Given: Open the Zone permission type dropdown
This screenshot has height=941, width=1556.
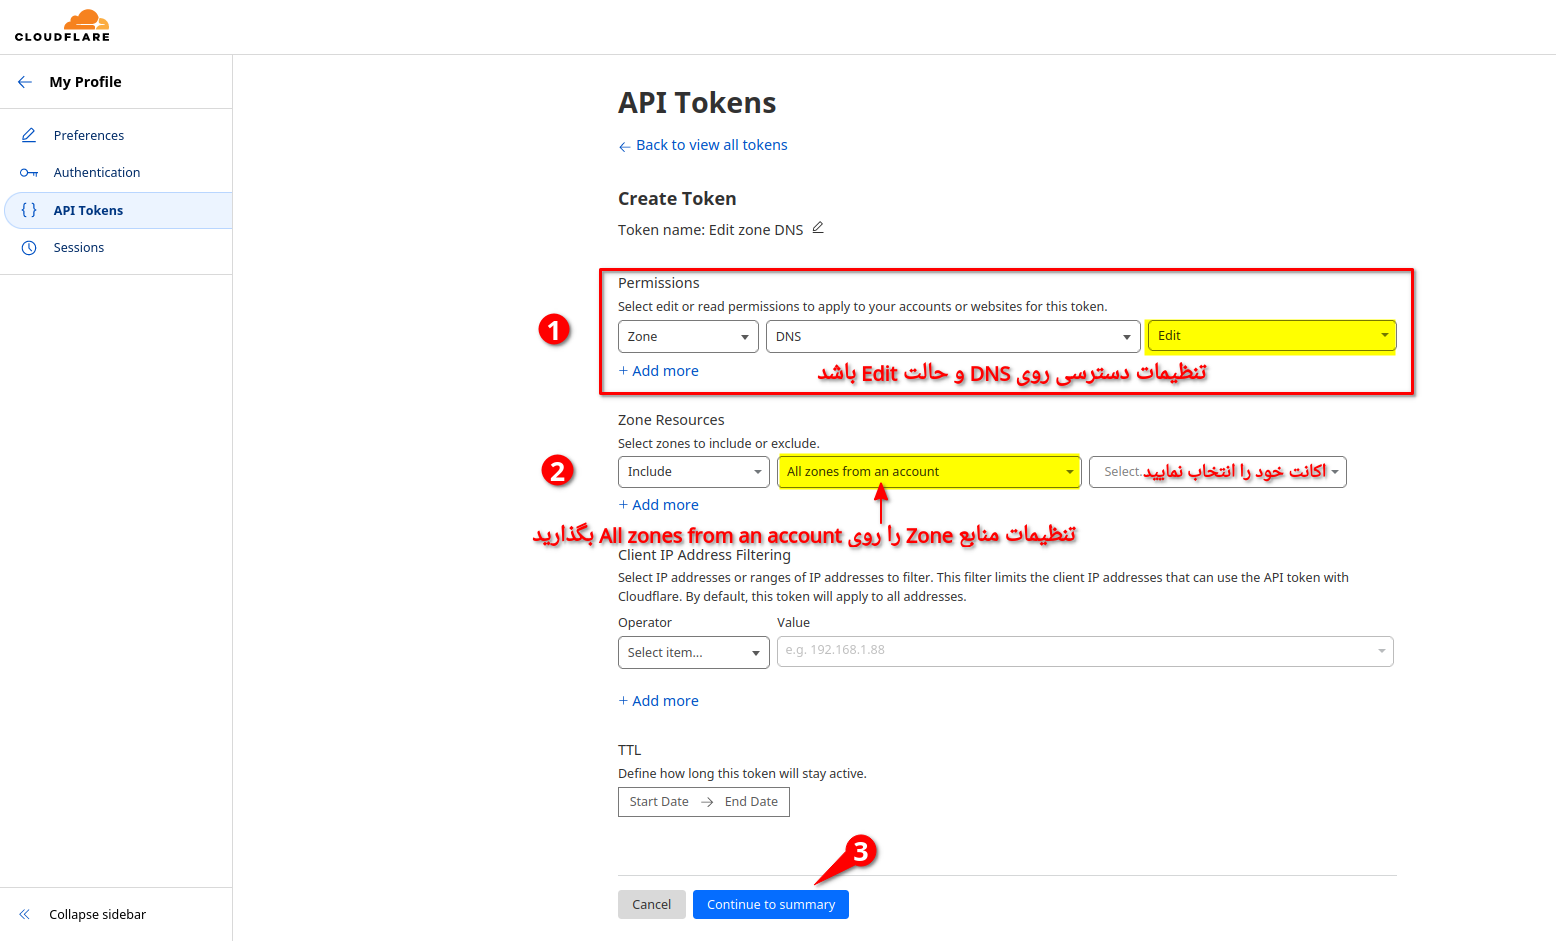Looking at the screenshot, I should click(688, 337).
